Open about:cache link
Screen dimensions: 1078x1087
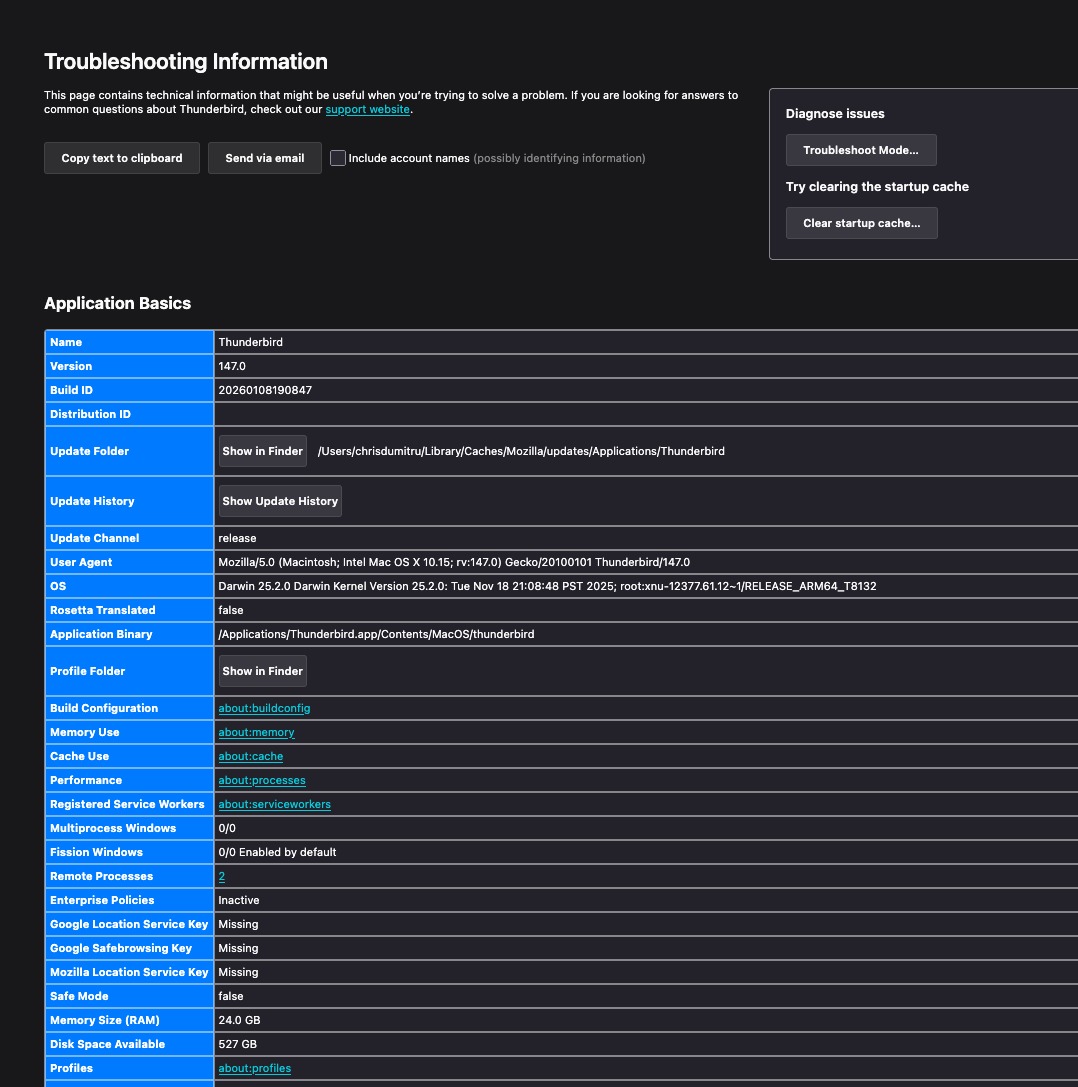pos(251,756)
